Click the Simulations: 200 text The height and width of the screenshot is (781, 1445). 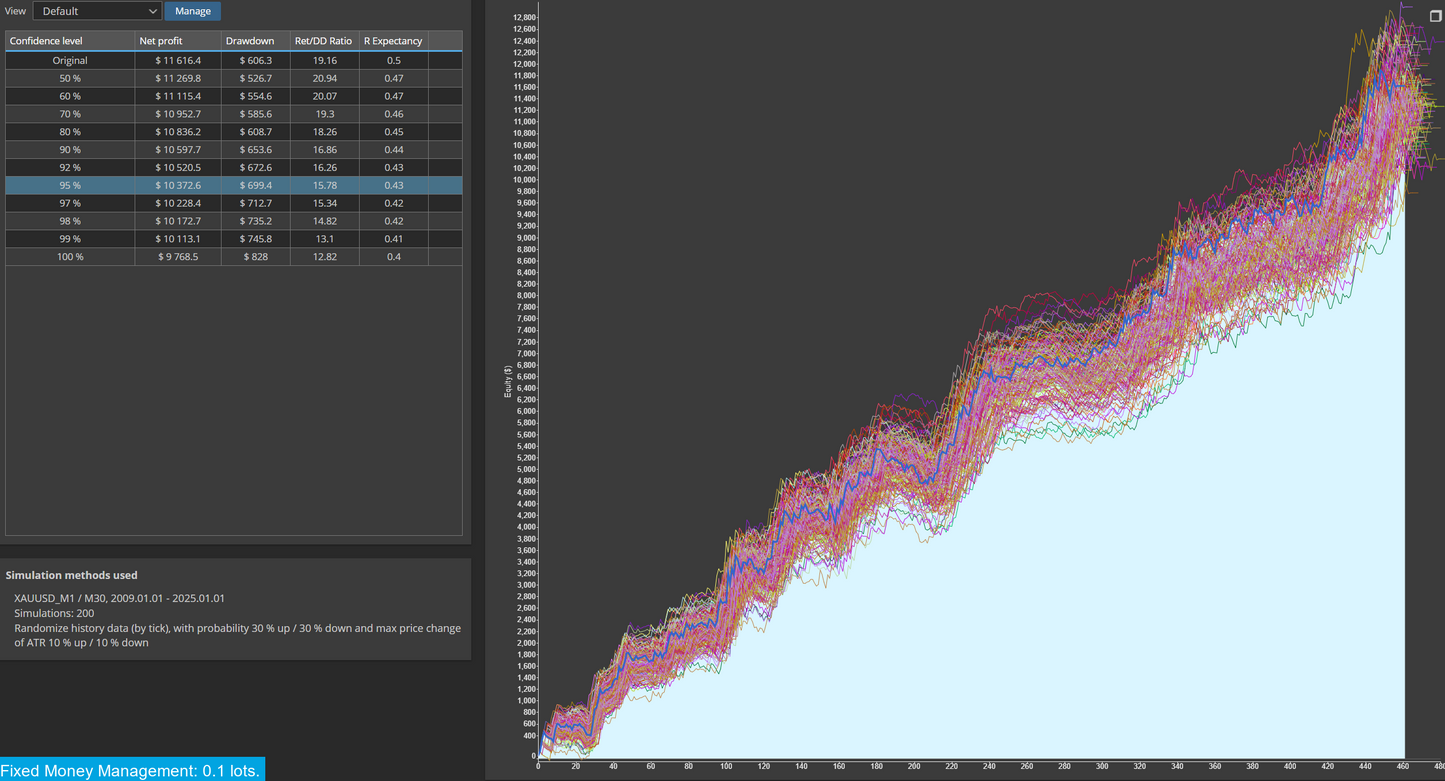[52, 613]
